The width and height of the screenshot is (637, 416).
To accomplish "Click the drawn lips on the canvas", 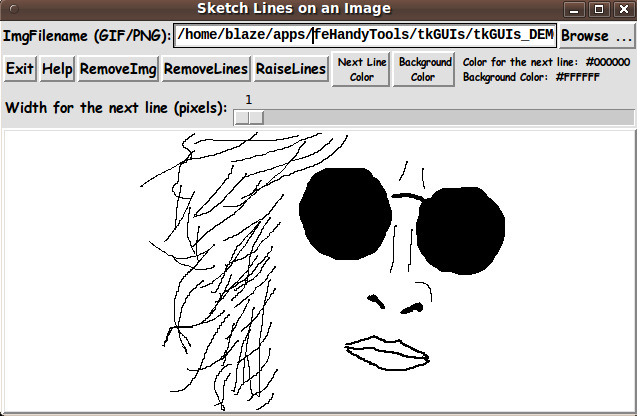I will pyautogui.click(x=386, y=353).
